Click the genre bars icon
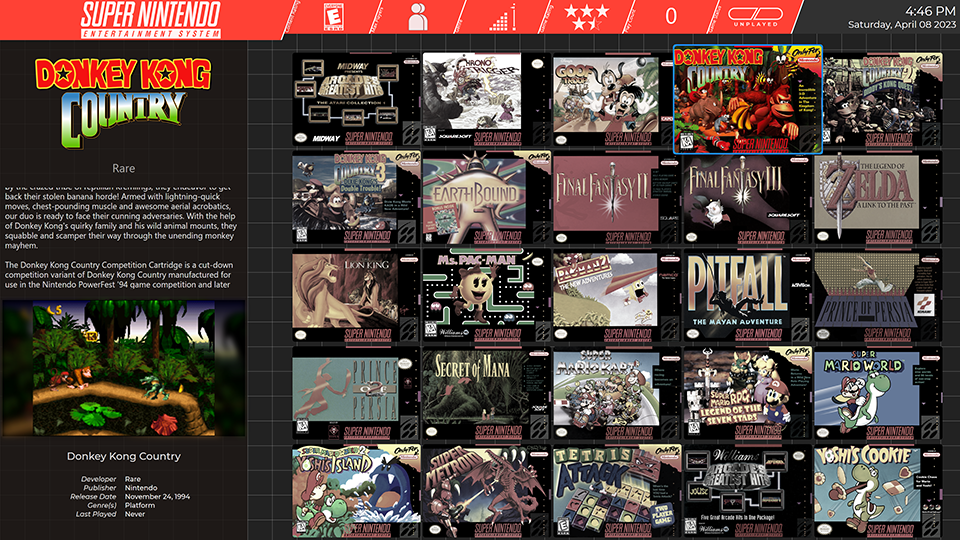Image resolution: width=960 pixels, height=540 pixels. pyautogui.click(x=503, y=18)
